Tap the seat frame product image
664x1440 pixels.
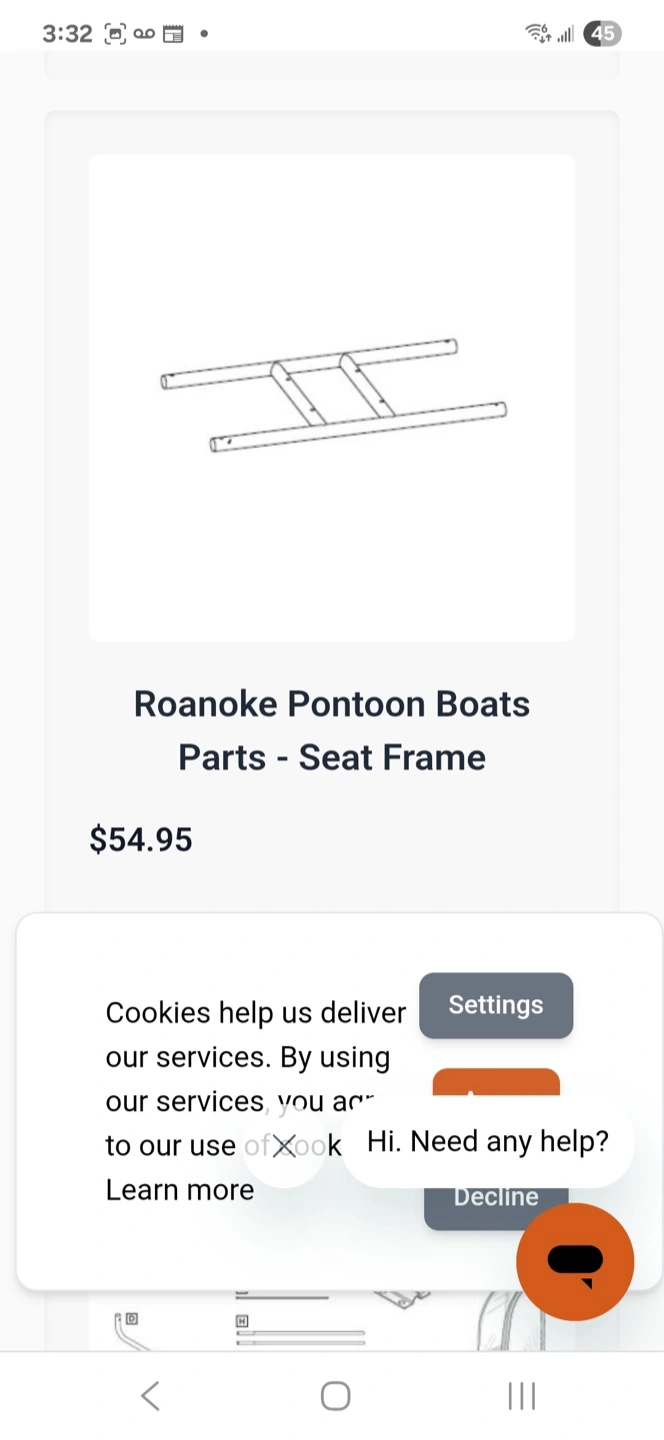(332, 397)
